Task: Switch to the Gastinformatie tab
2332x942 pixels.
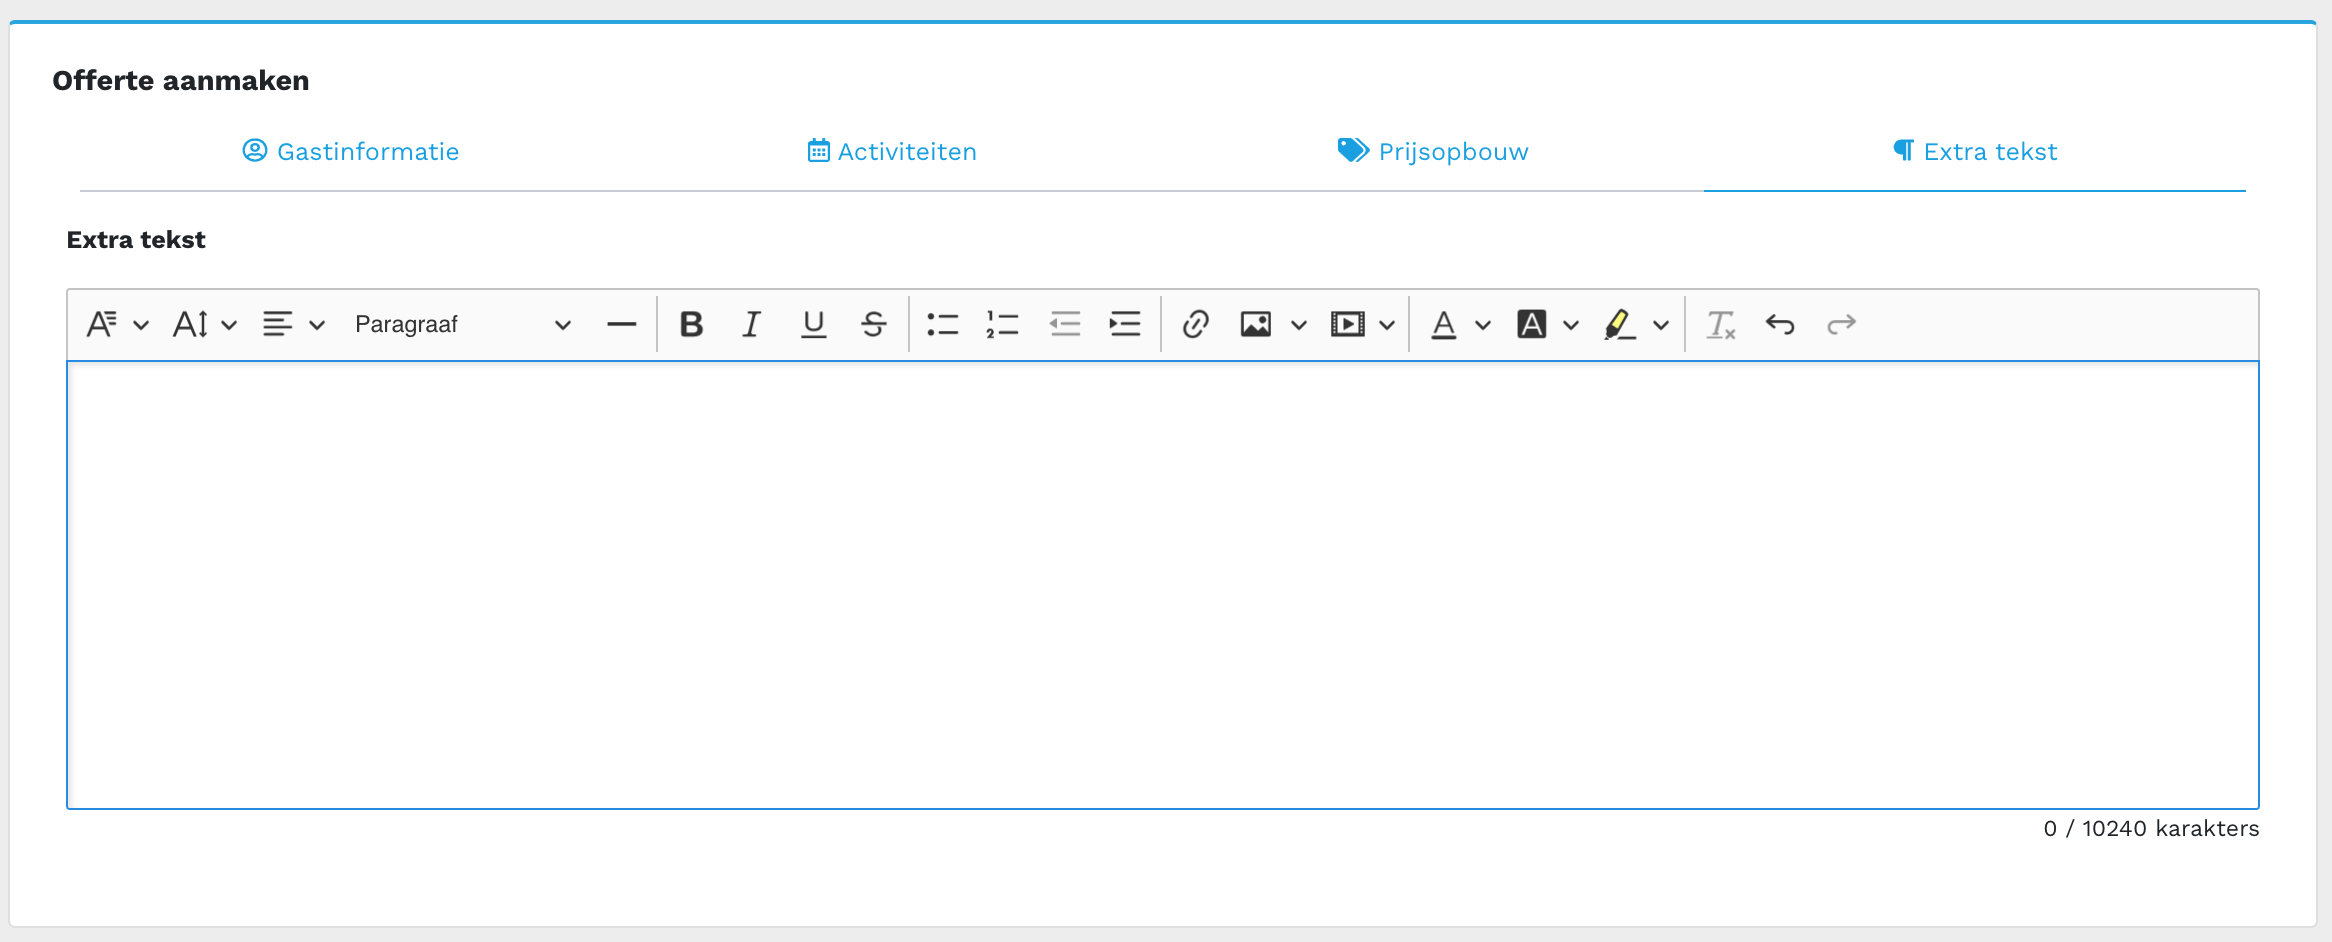Action: pos(351,152)
